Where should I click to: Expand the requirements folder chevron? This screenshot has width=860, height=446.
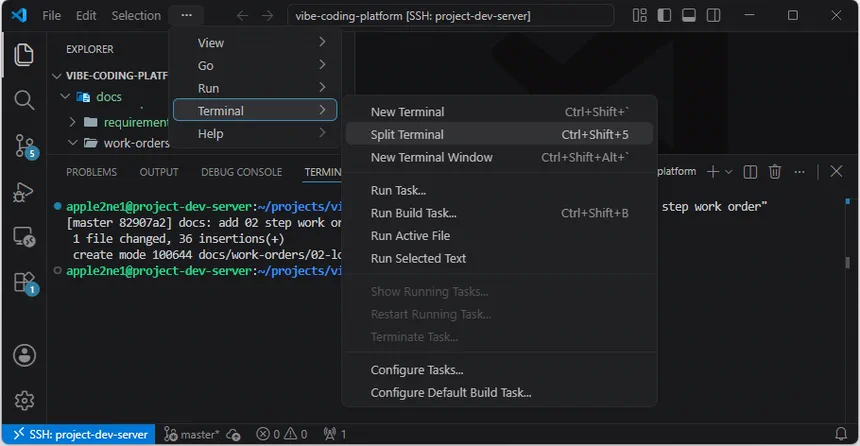tap(72, 122)
